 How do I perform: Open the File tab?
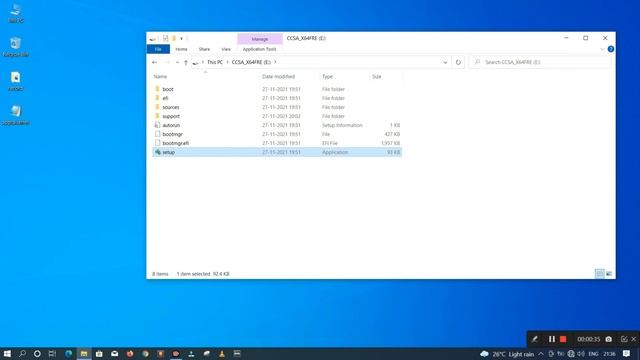point(158,49)
